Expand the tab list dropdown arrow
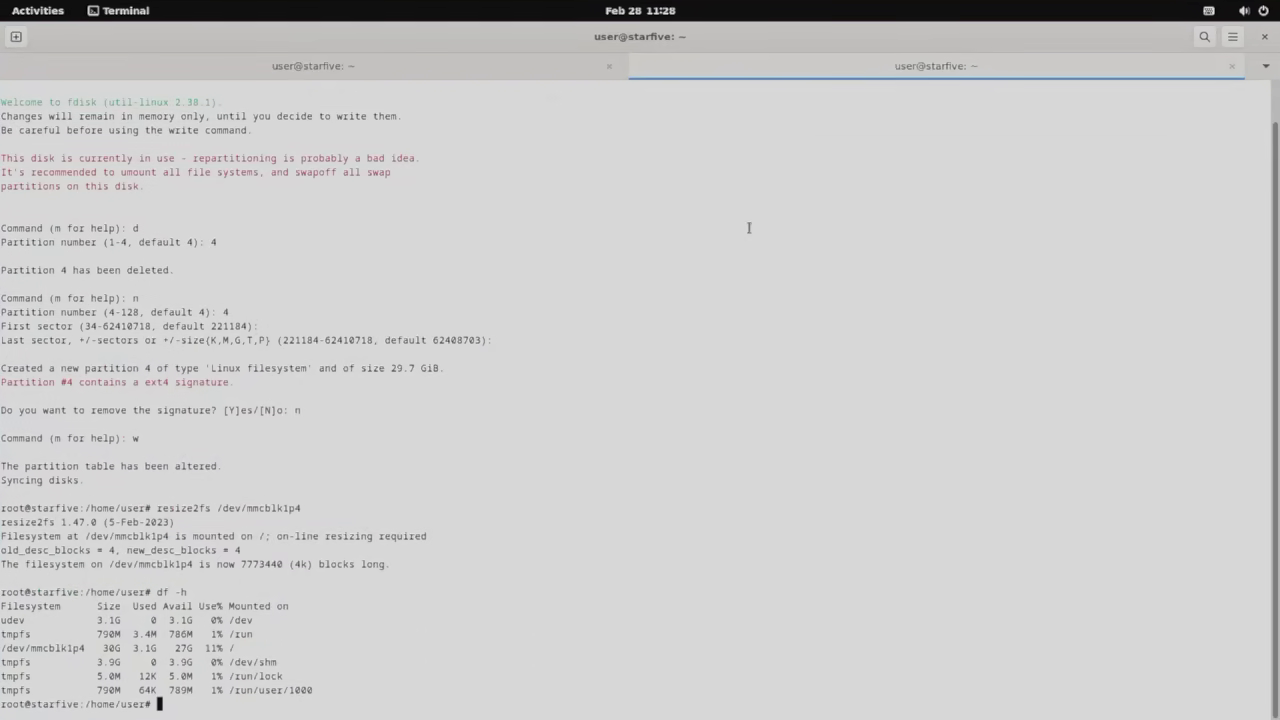This screenshot has width=1280, height=720. (x=1265, y=66)
